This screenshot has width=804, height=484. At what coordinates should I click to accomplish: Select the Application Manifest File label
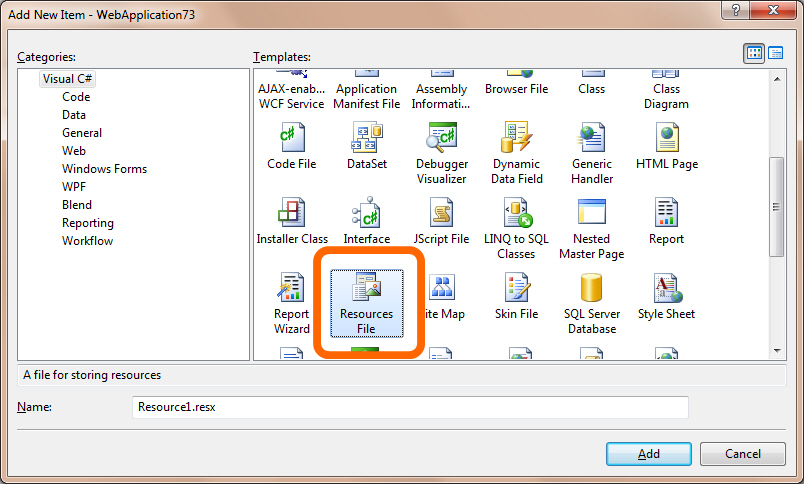(x=367, y=96)
